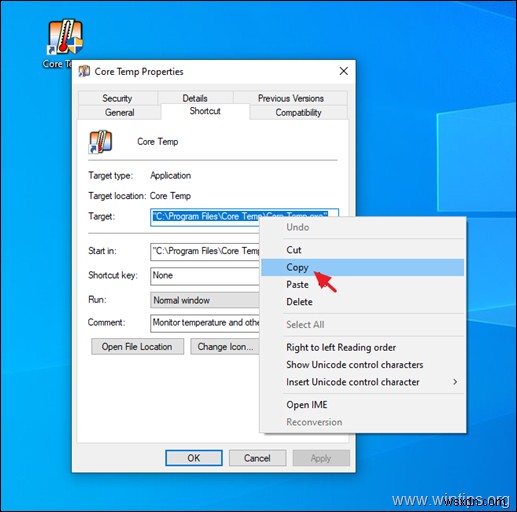
Task: Click the Change Icon button
Action: [225, 347]
